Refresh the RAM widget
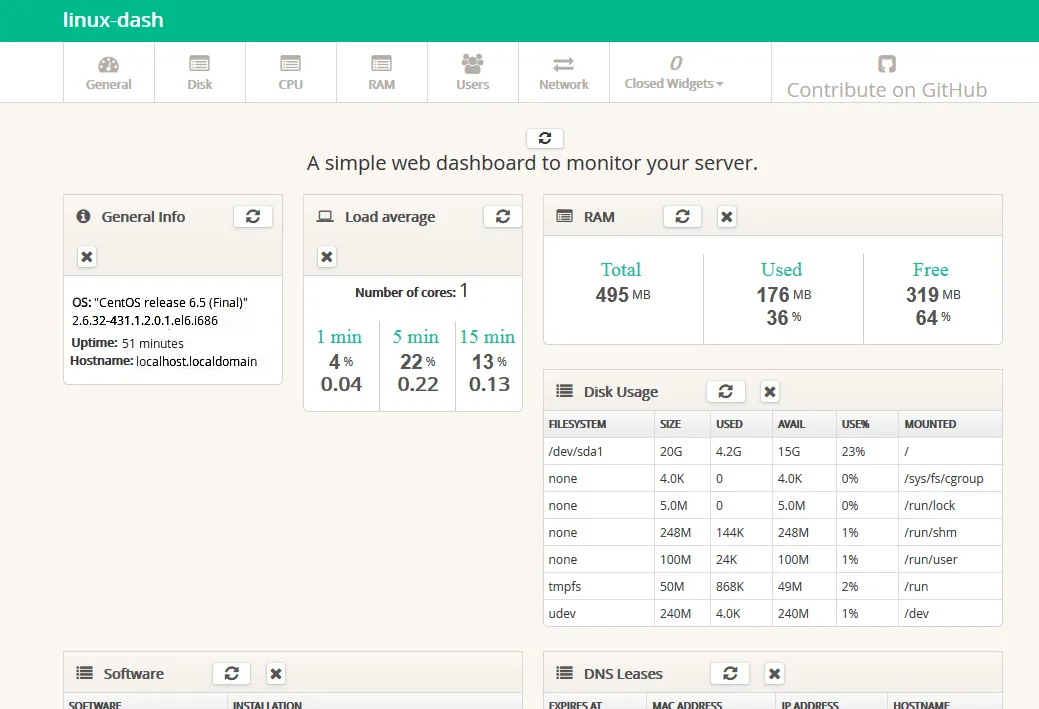This screenshot has width=1039, height=709. [682, 216]
